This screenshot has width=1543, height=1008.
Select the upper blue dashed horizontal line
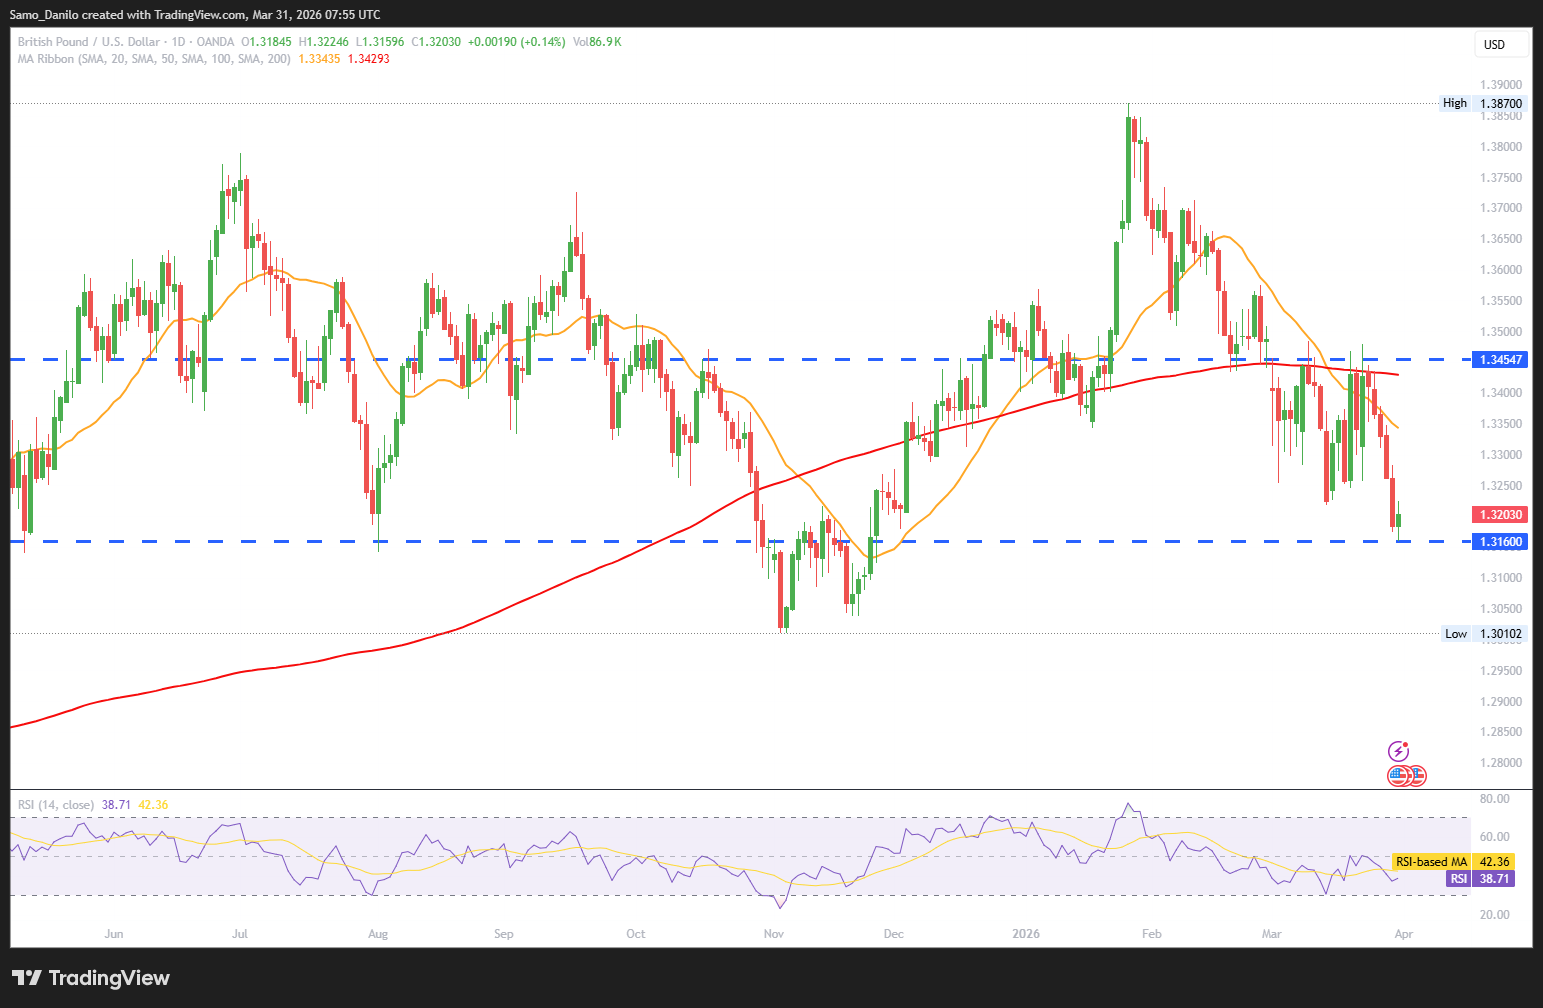[x=800, y=359]
